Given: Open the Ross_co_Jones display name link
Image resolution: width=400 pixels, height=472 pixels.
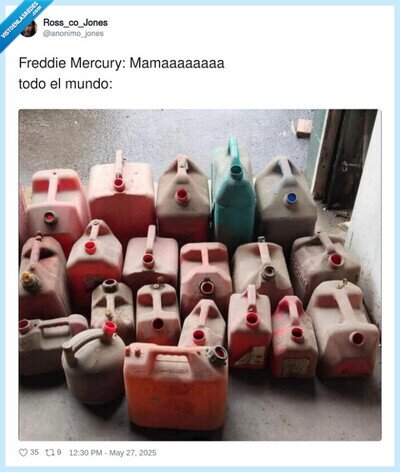Looking at the screenshot, I should pos(75,23).
